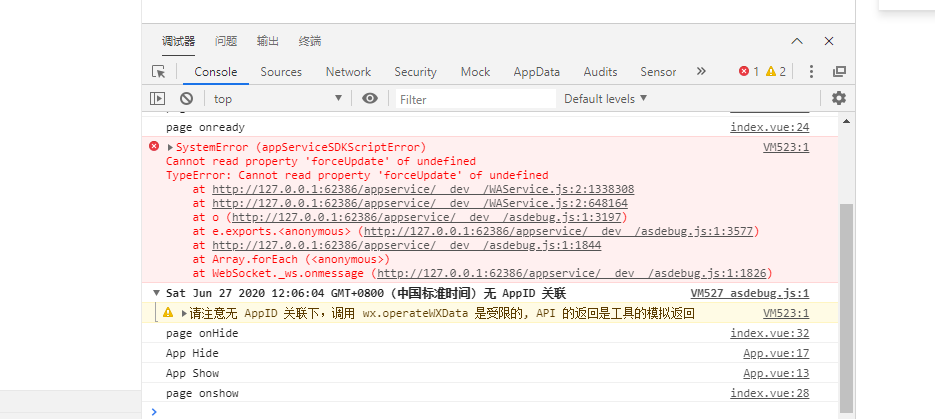Image resolution: width=935 pixels, height=419 pixels.
Task: Open source link App.vue:17
Action: coord(776,353)
